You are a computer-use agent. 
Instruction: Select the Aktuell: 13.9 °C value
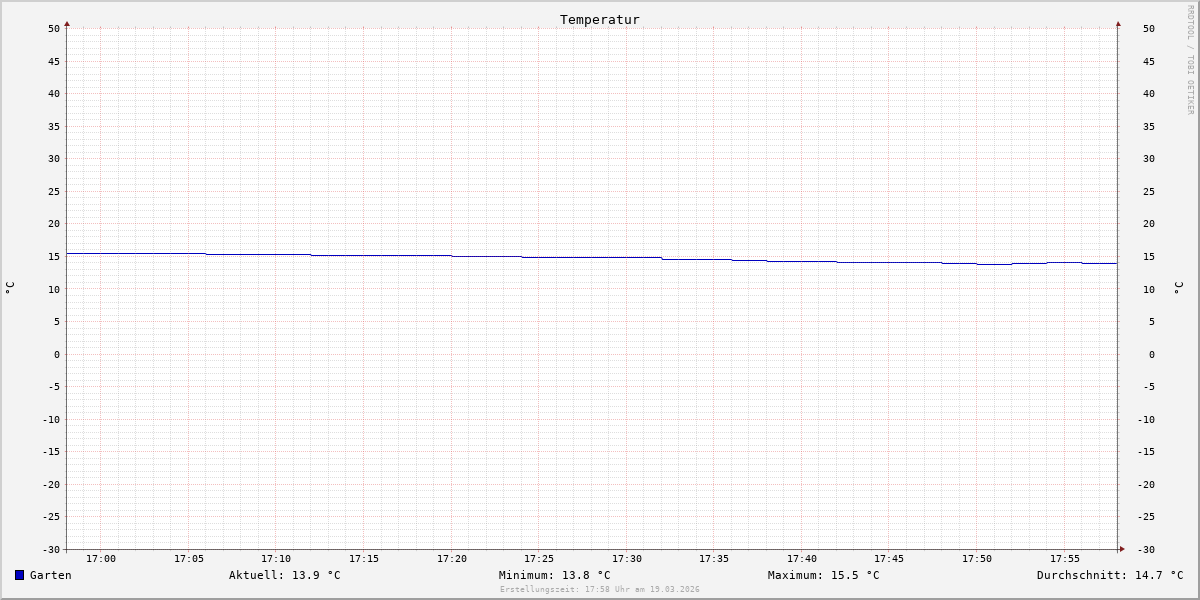click(x=285, y=575)
